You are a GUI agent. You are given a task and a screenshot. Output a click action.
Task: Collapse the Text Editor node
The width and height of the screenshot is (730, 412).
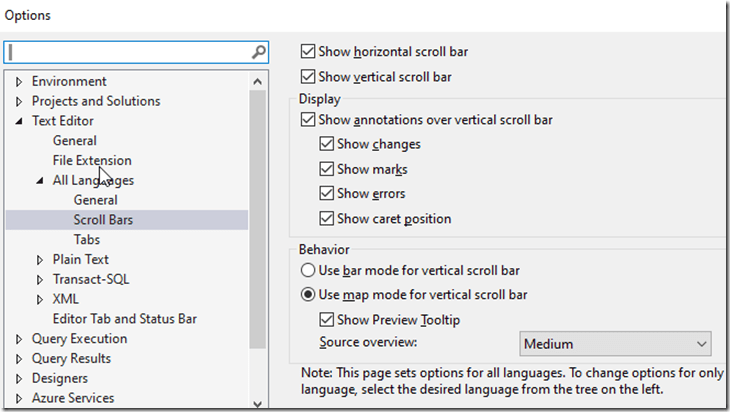19,121
